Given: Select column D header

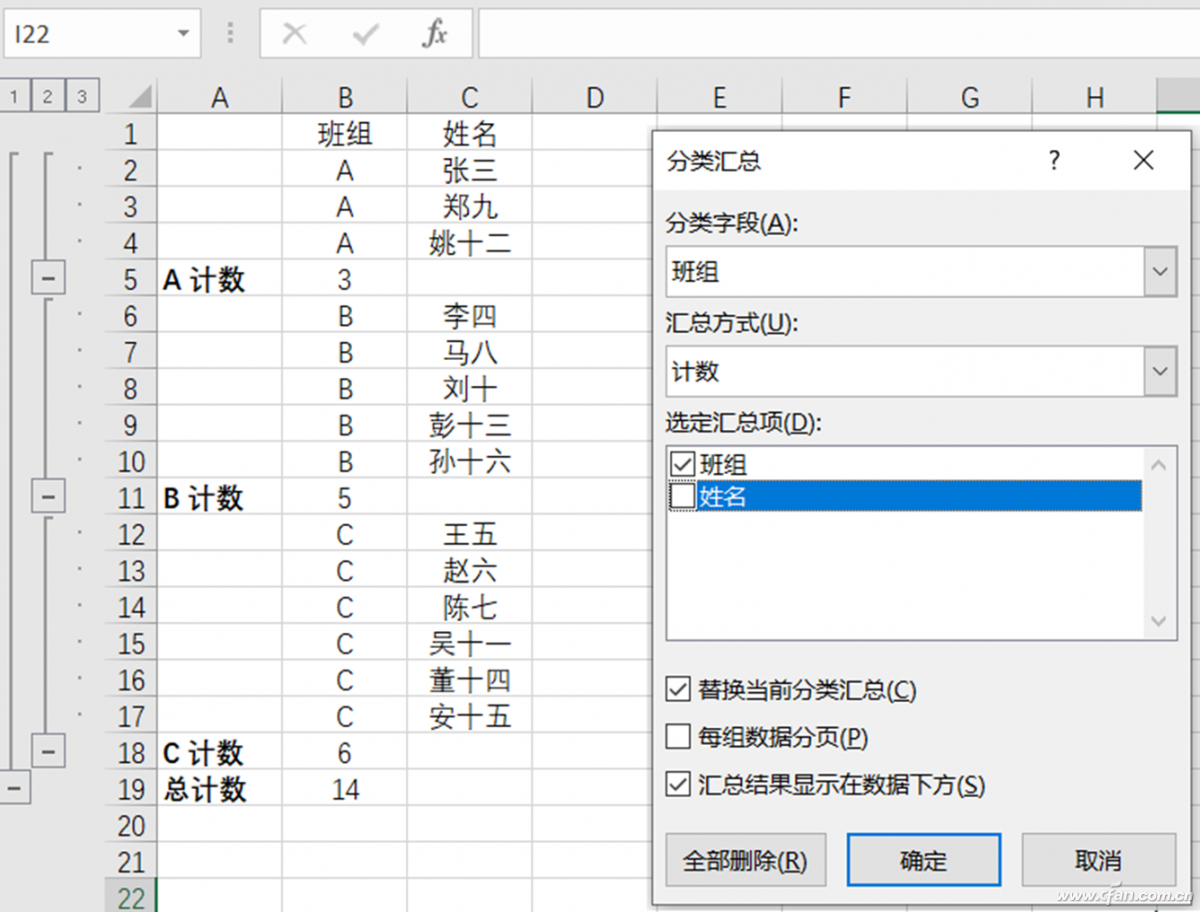Looking at the screenshot, I should coord(595,97).
